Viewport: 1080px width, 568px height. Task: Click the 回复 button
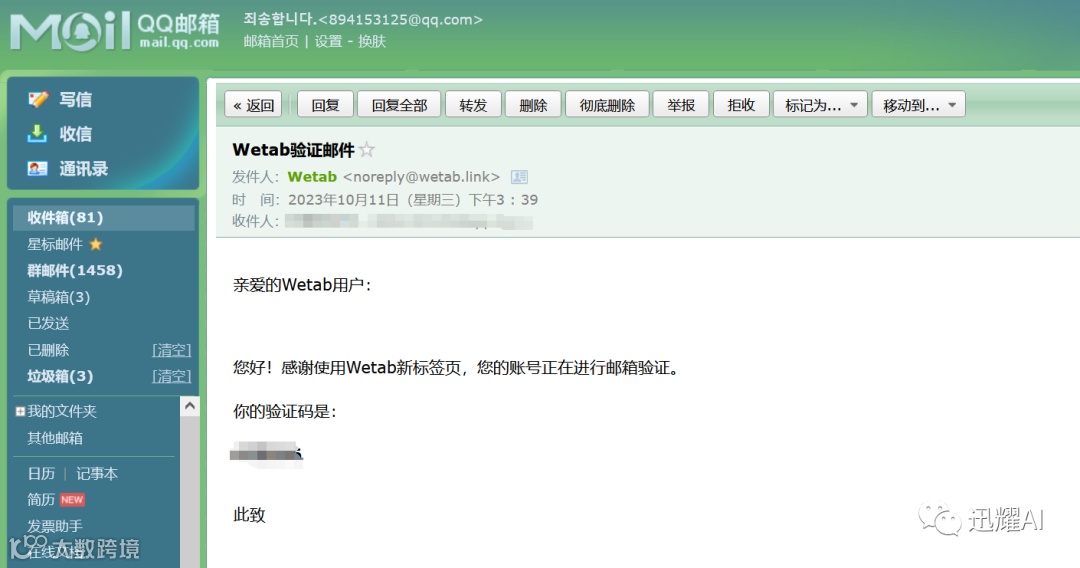click(x=326, y=105)
